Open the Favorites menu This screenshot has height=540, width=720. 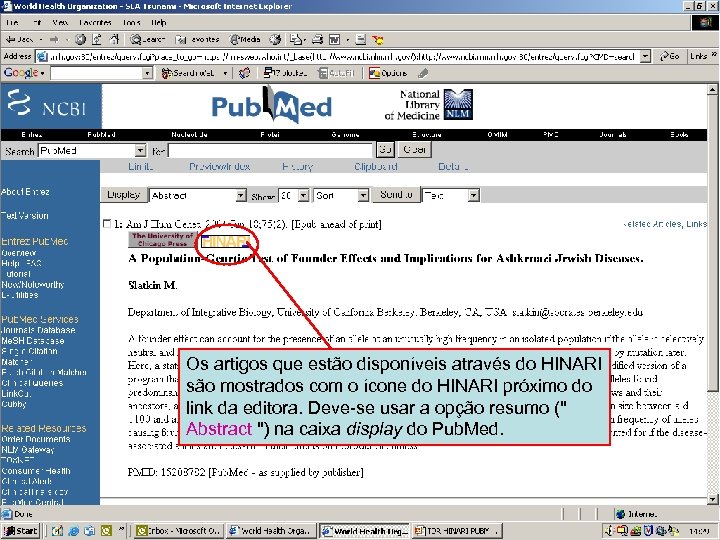95,22
